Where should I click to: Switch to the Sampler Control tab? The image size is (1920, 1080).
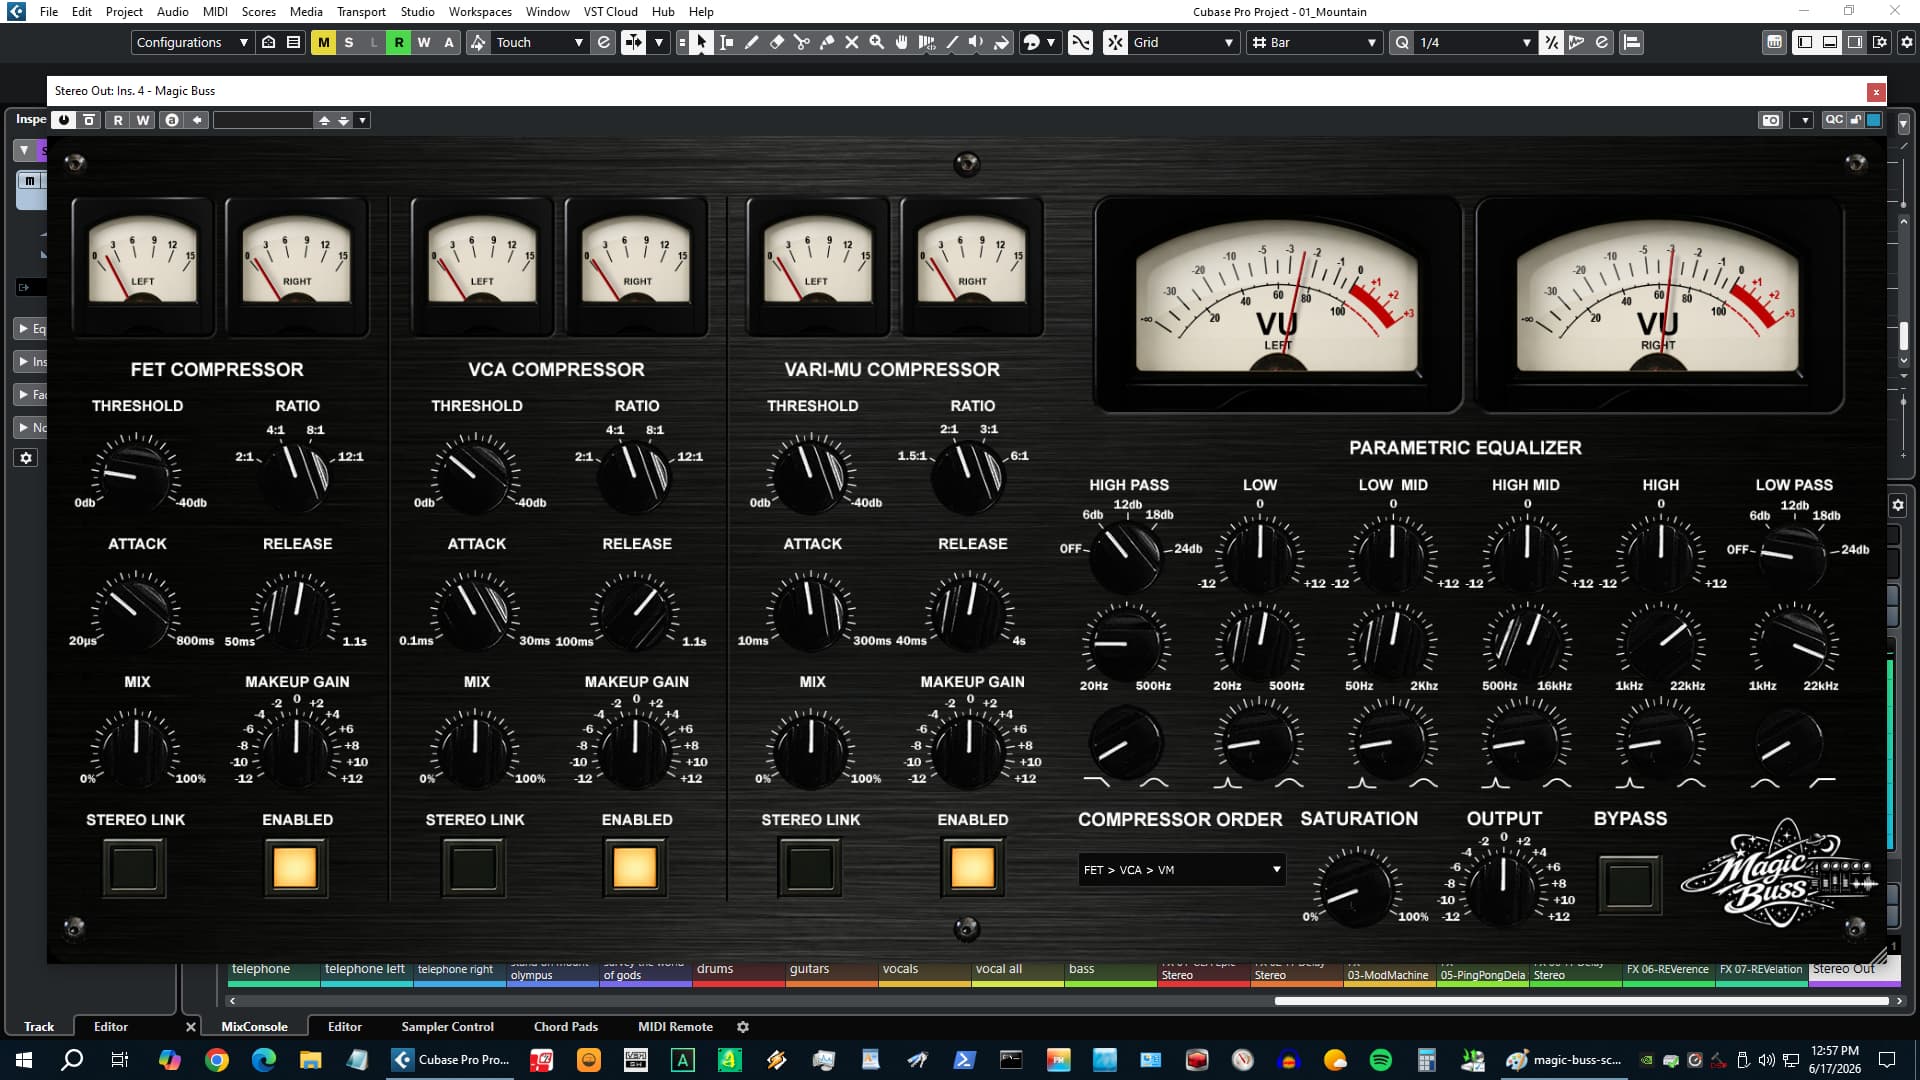pyautogui.click(x=447, y=1026)
